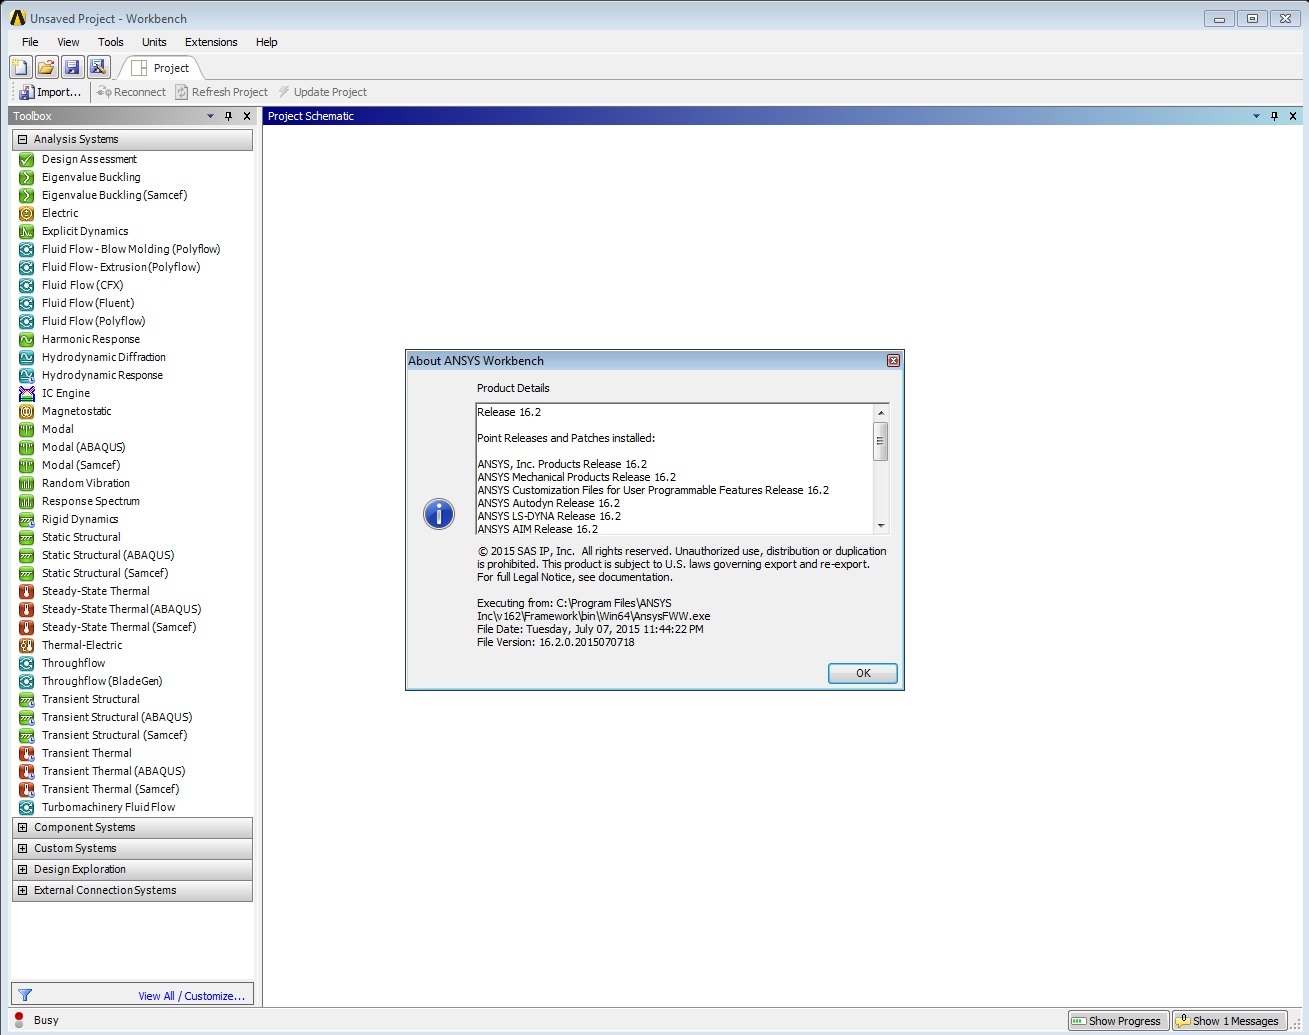
Task: Click the Rigid Dynamics system icon
Action: [x=27, y=519]
